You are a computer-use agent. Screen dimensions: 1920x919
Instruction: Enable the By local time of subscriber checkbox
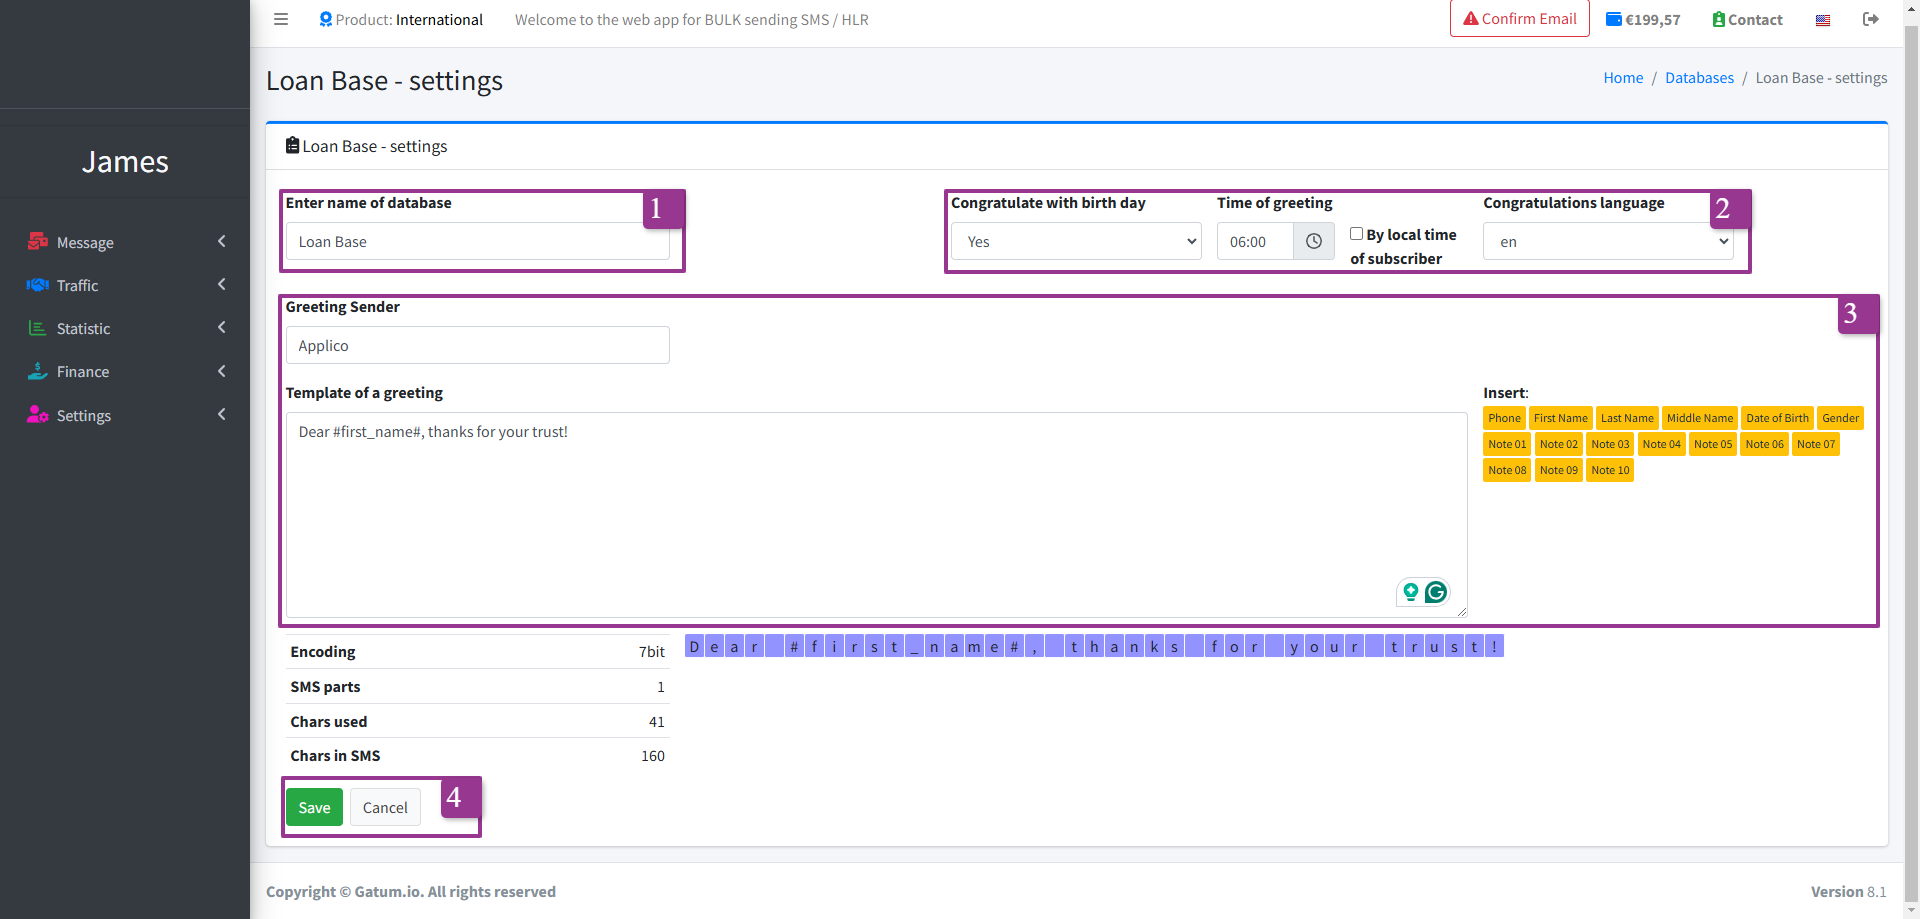(1357, 233)
